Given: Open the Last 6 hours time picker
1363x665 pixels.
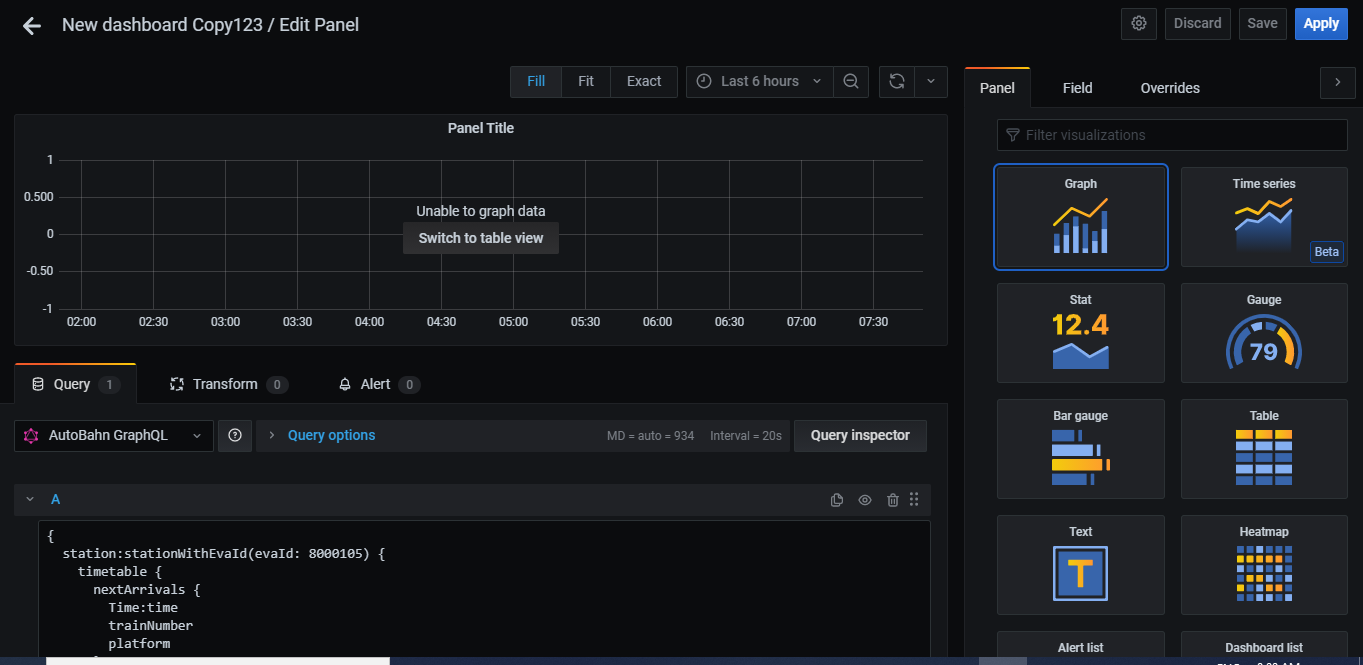Looking at the screenshot, I should click(x=758, y=81).
